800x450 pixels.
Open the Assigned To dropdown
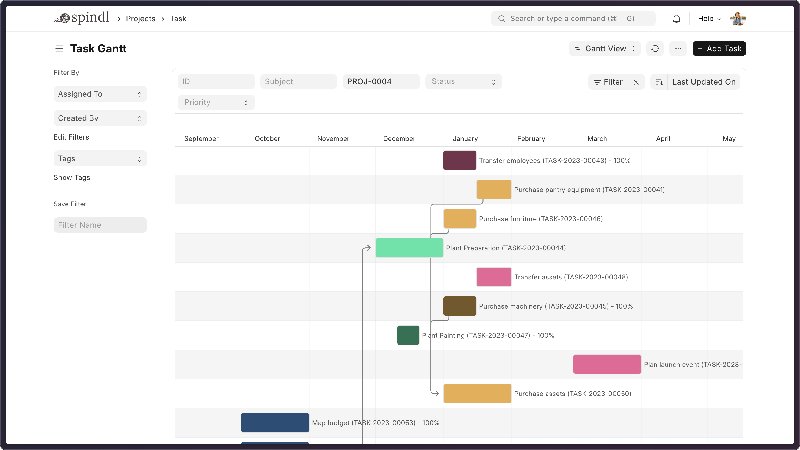click(100, 94)
